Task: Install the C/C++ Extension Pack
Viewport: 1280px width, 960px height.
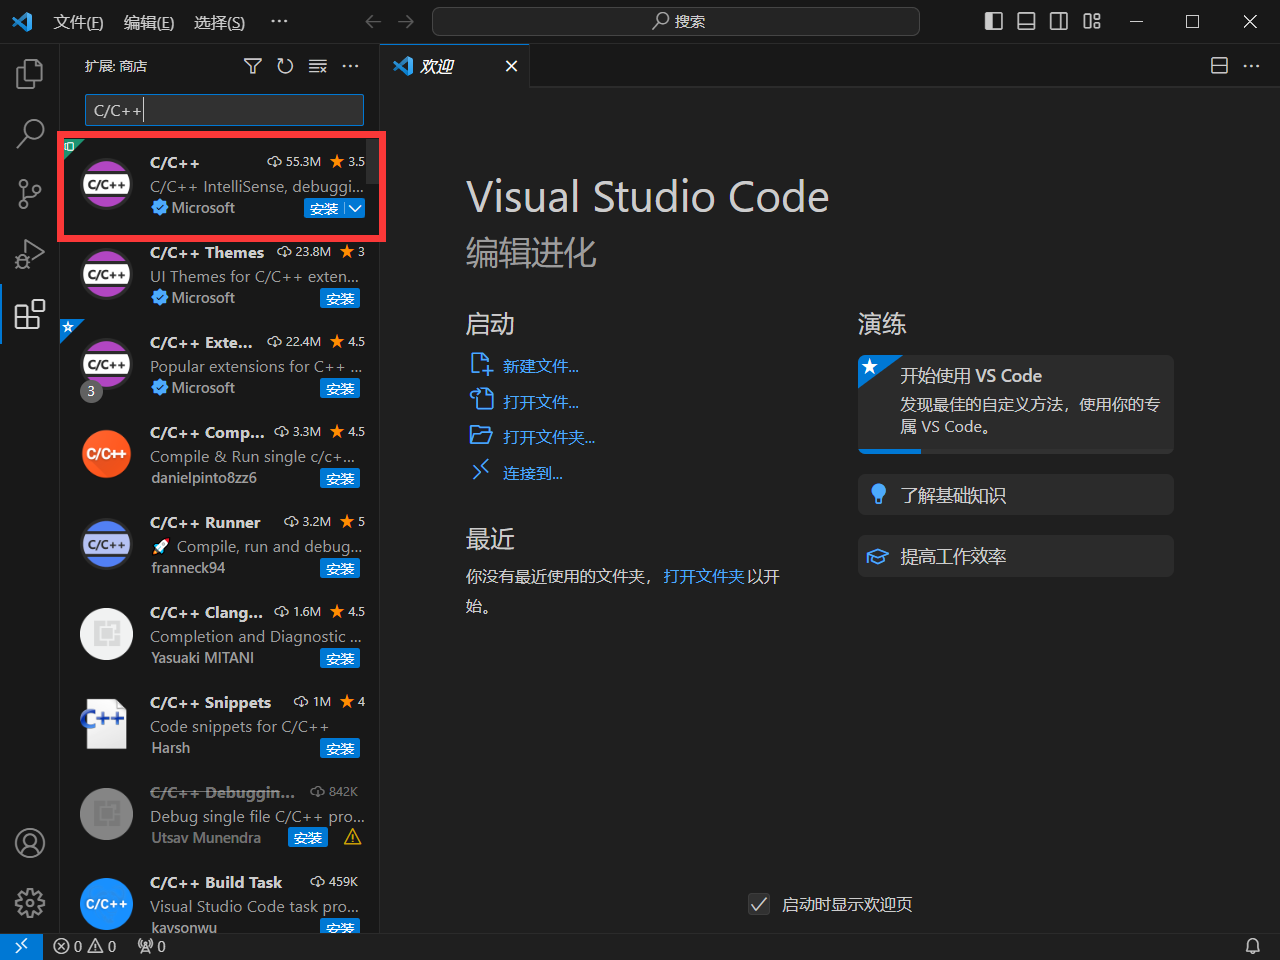Action: coord(340,388)
